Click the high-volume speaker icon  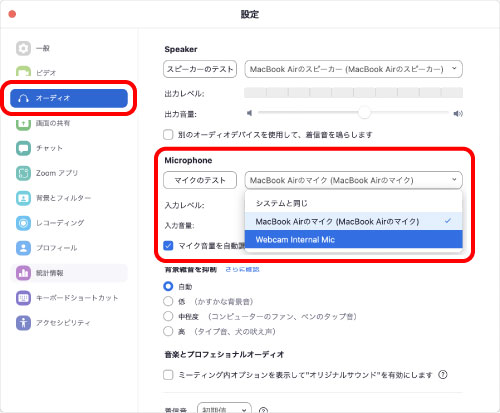pos(458,114)
